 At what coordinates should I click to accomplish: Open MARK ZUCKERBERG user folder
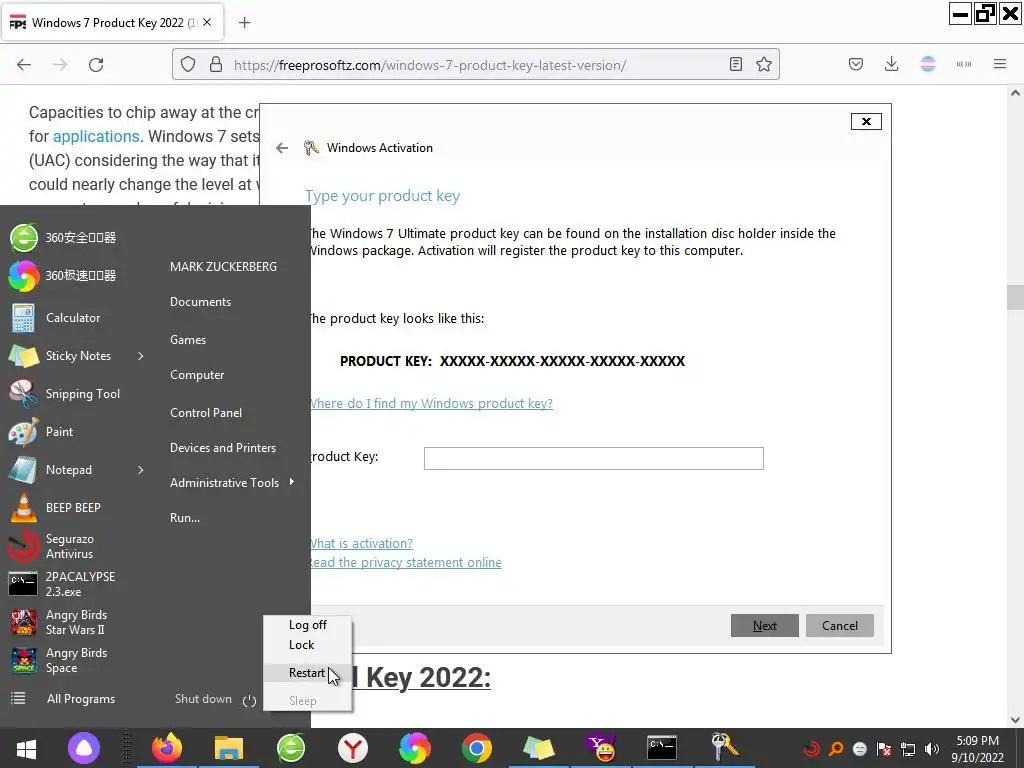coord(223,266)
